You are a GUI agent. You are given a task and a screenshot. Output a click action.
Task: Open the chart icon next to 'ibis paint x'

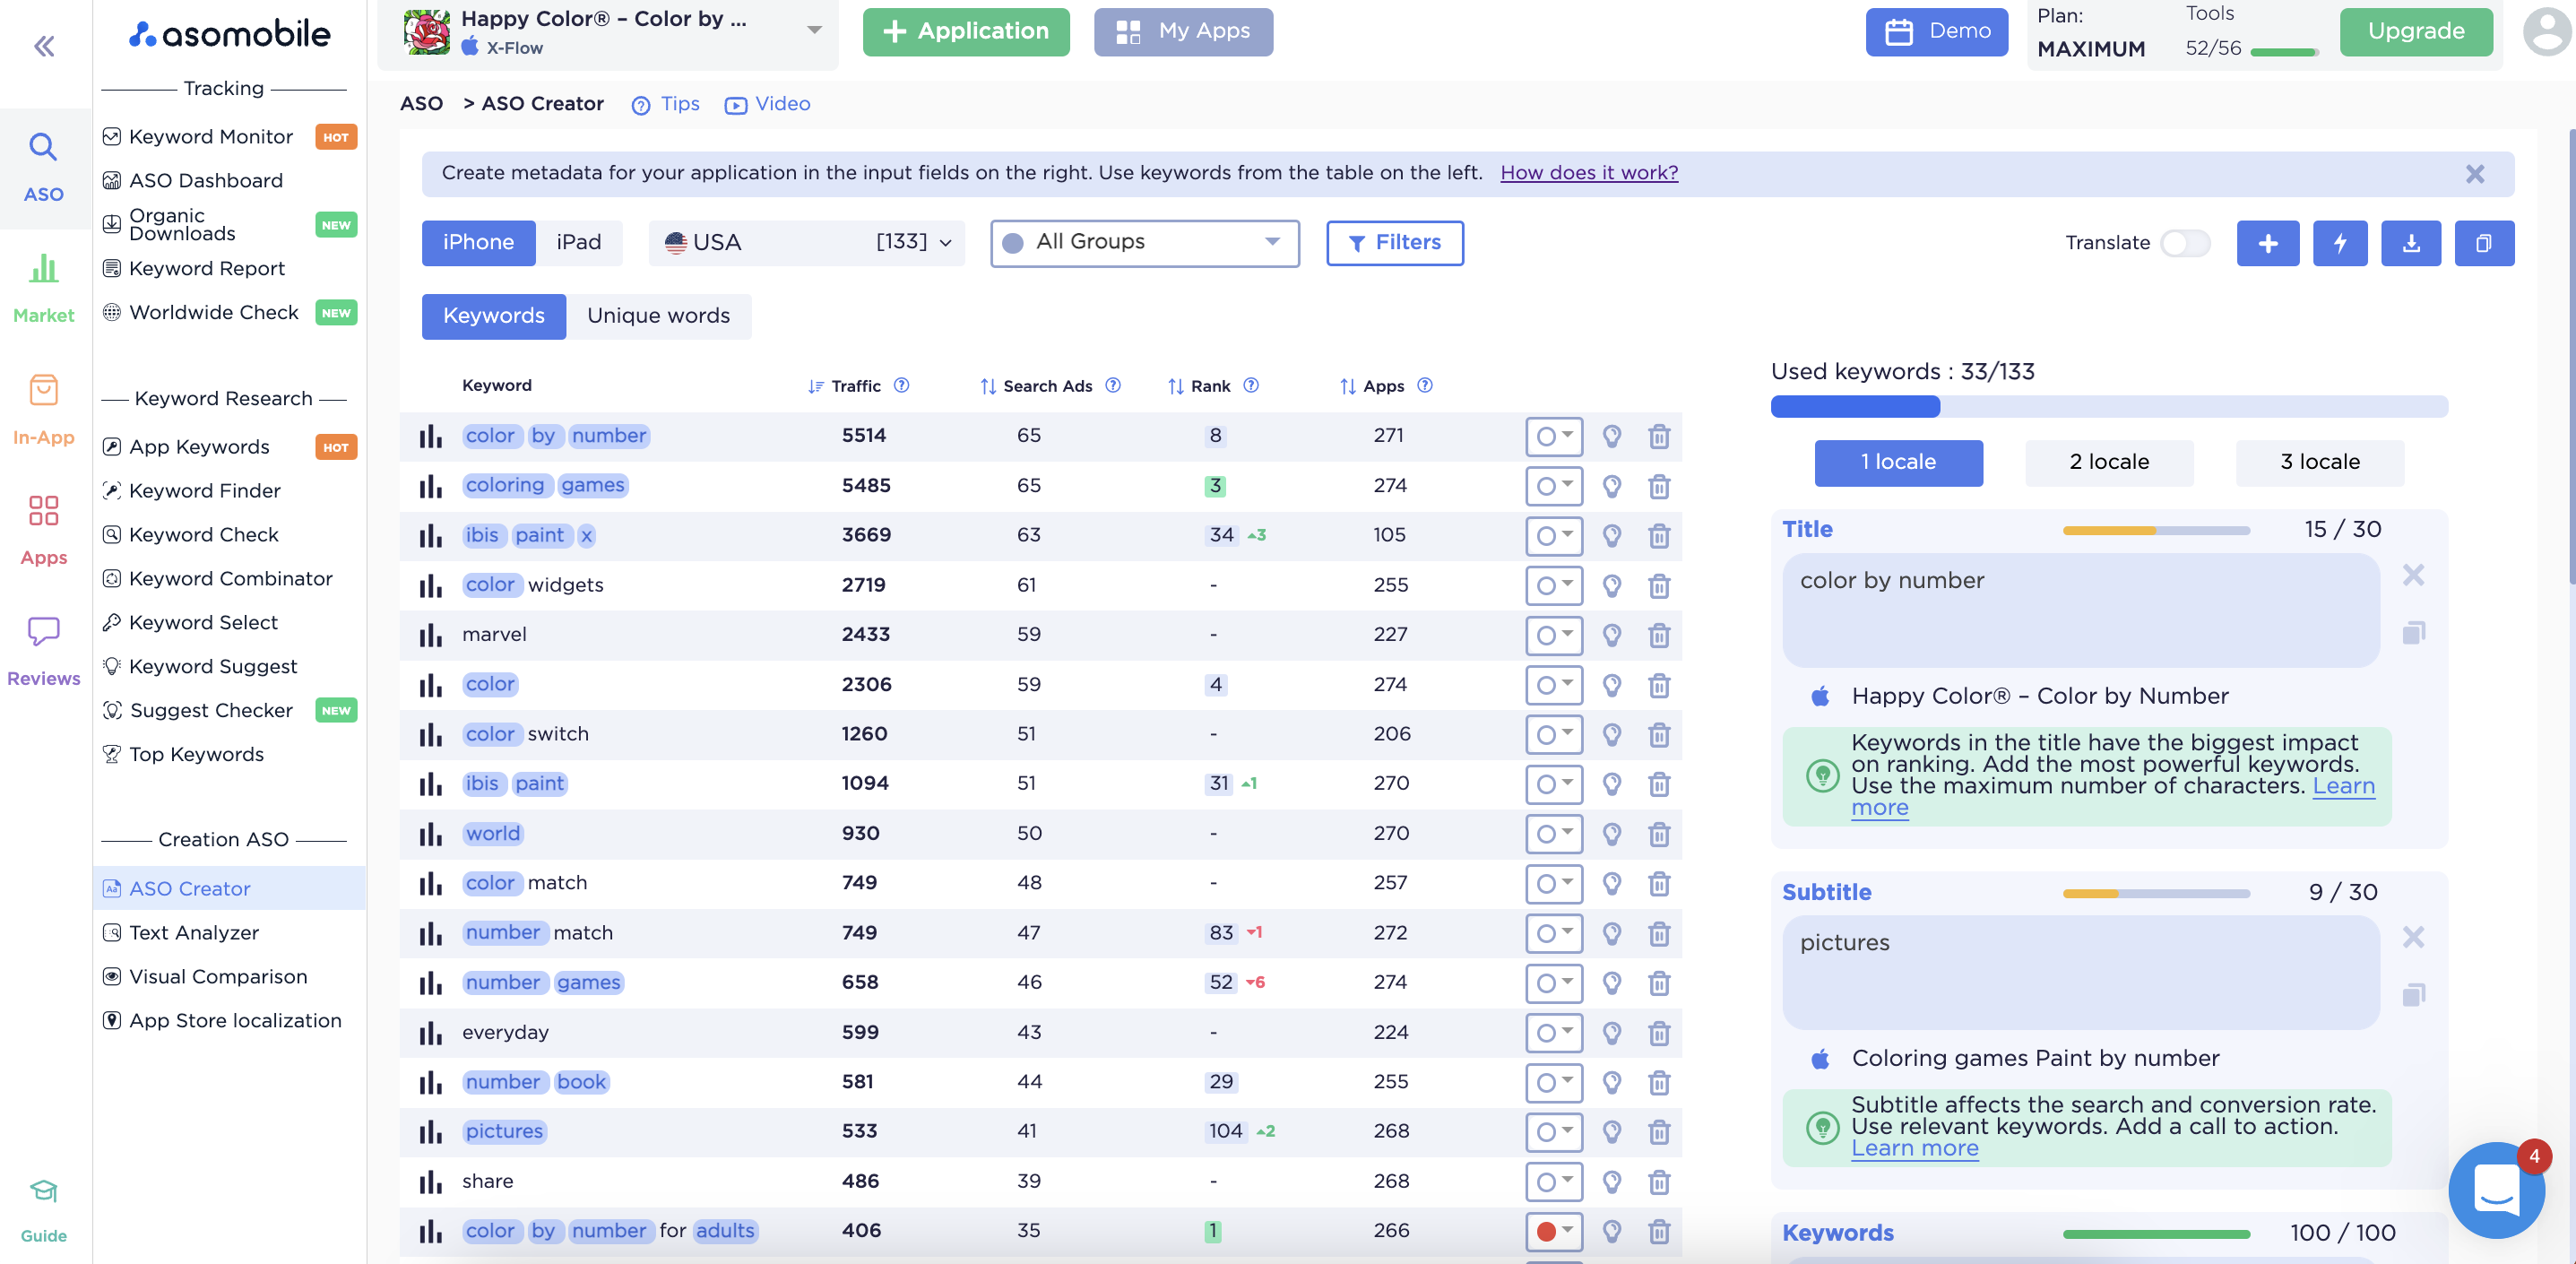click(x=430, y=535)
